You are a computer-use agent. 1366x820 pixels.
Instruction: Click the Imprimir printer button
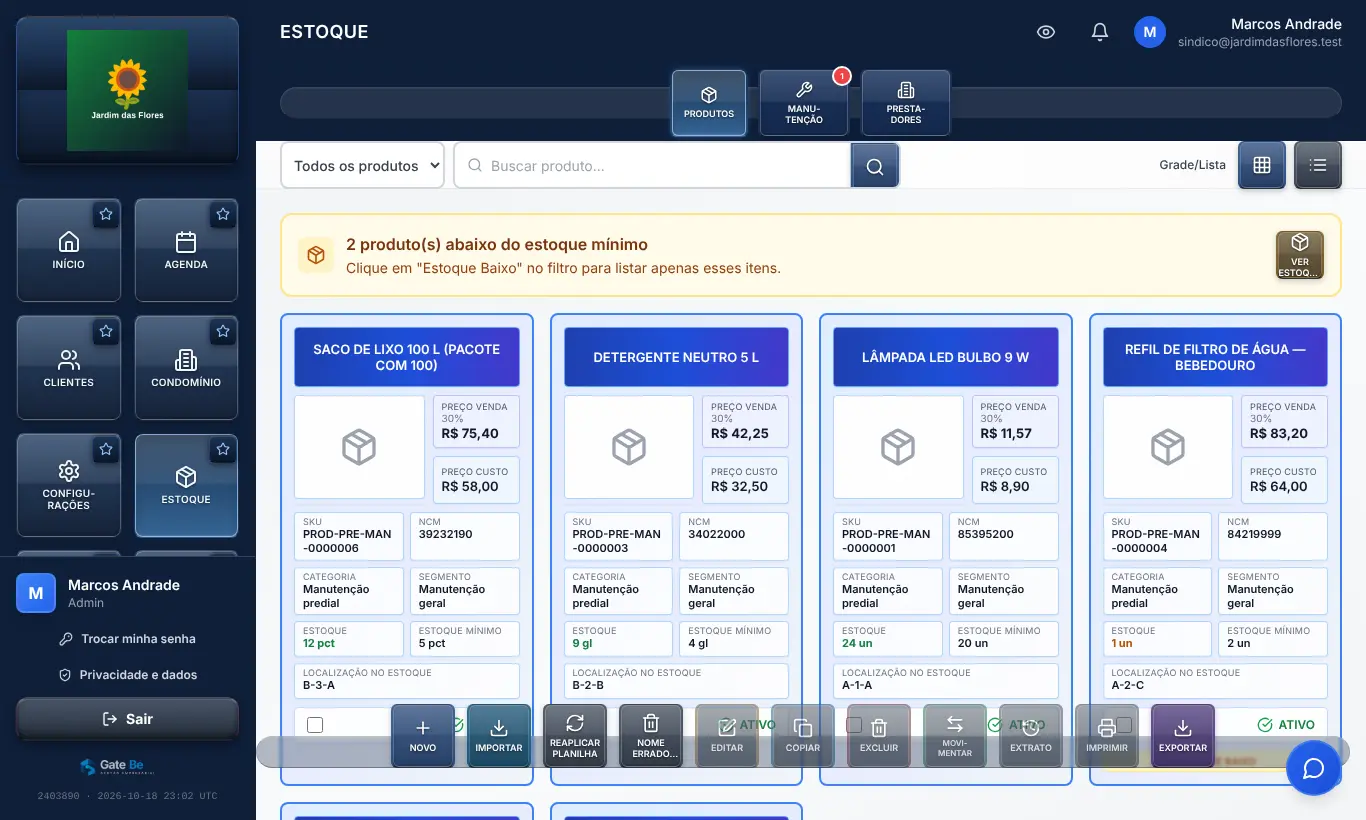(1107, 736)
